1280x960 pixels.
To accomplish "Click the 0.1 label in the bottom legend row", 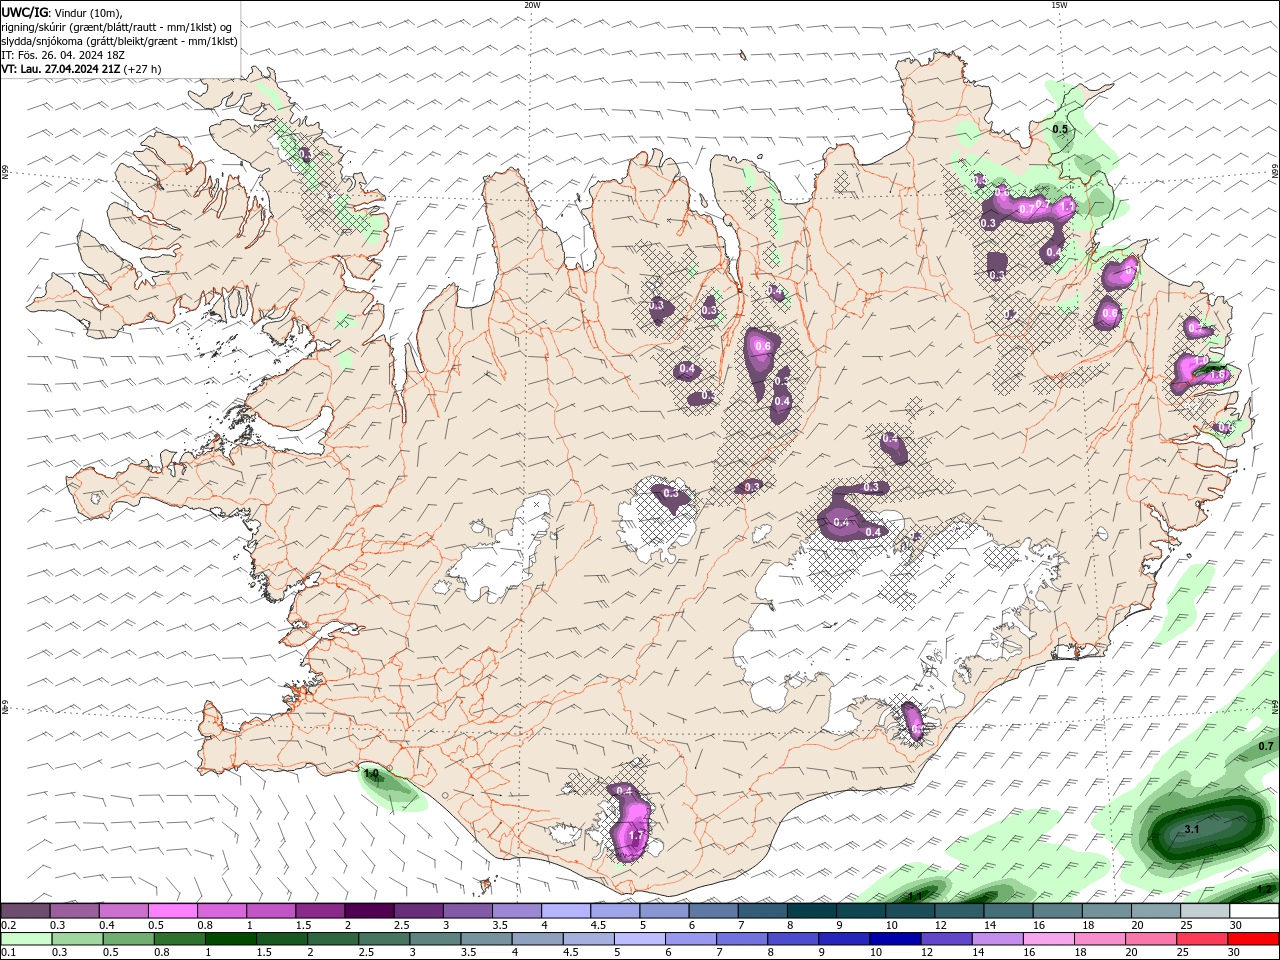I will 8,952.
